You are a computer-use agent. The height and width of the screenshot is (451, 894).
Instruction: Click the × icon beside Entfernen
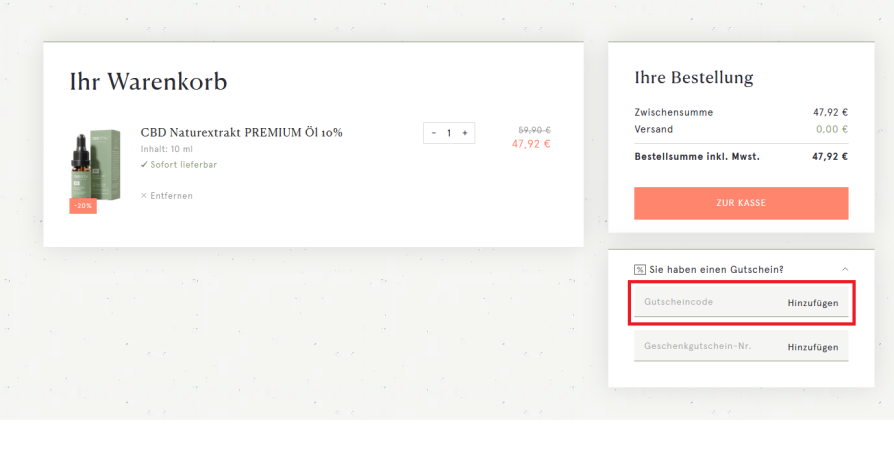click(x=144, y=196)
